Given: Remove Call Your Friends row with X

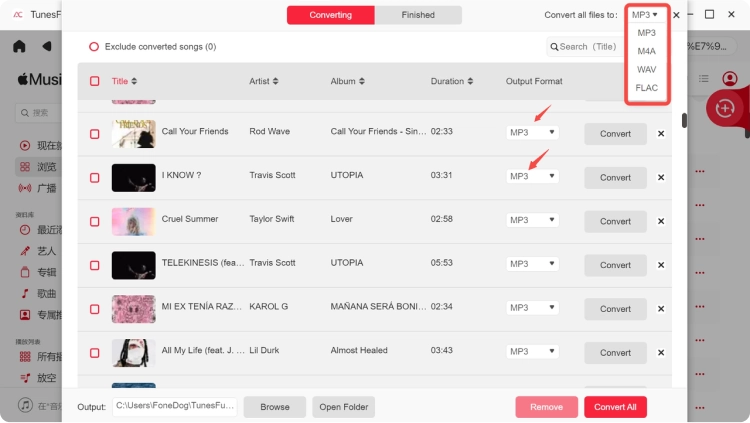Looking at the screenshot, I should (x=661, y=134).
